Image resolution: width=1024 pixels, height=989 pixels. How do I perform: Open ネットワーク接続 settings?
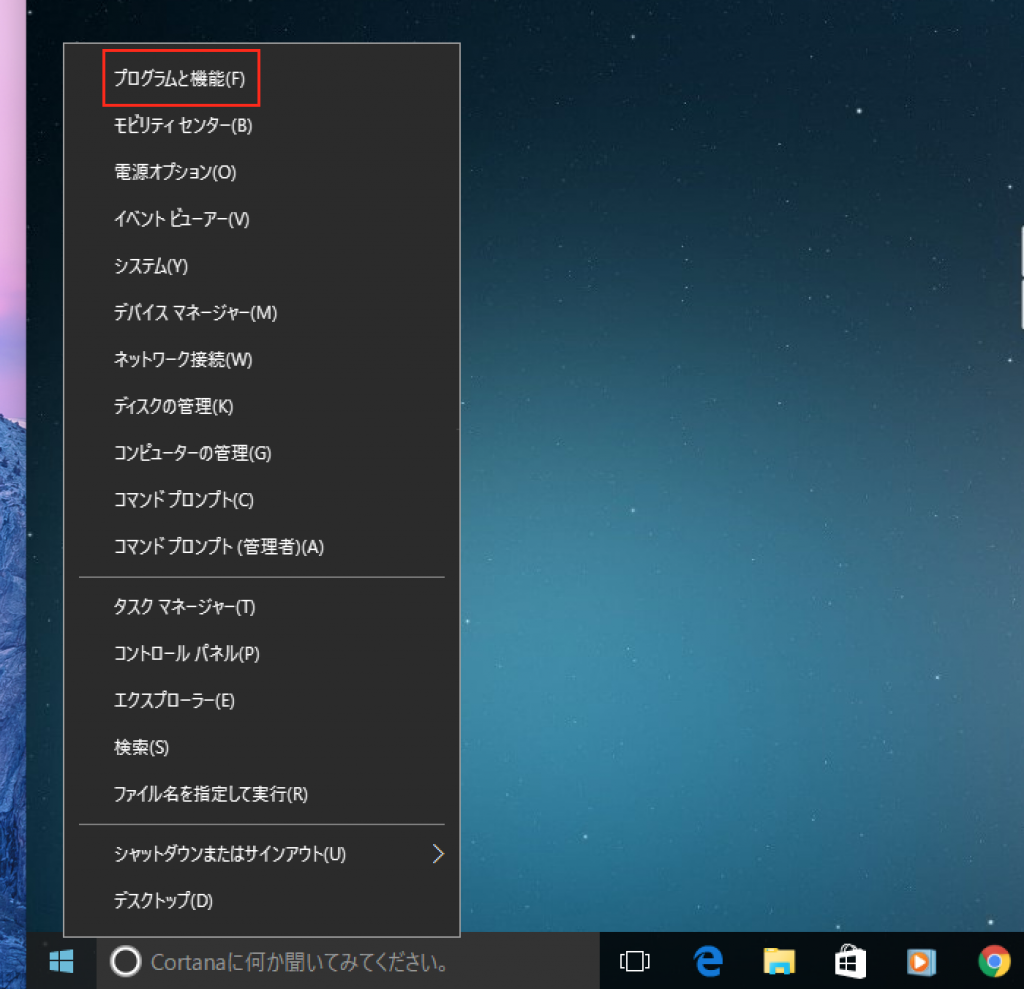click(182, 360)
